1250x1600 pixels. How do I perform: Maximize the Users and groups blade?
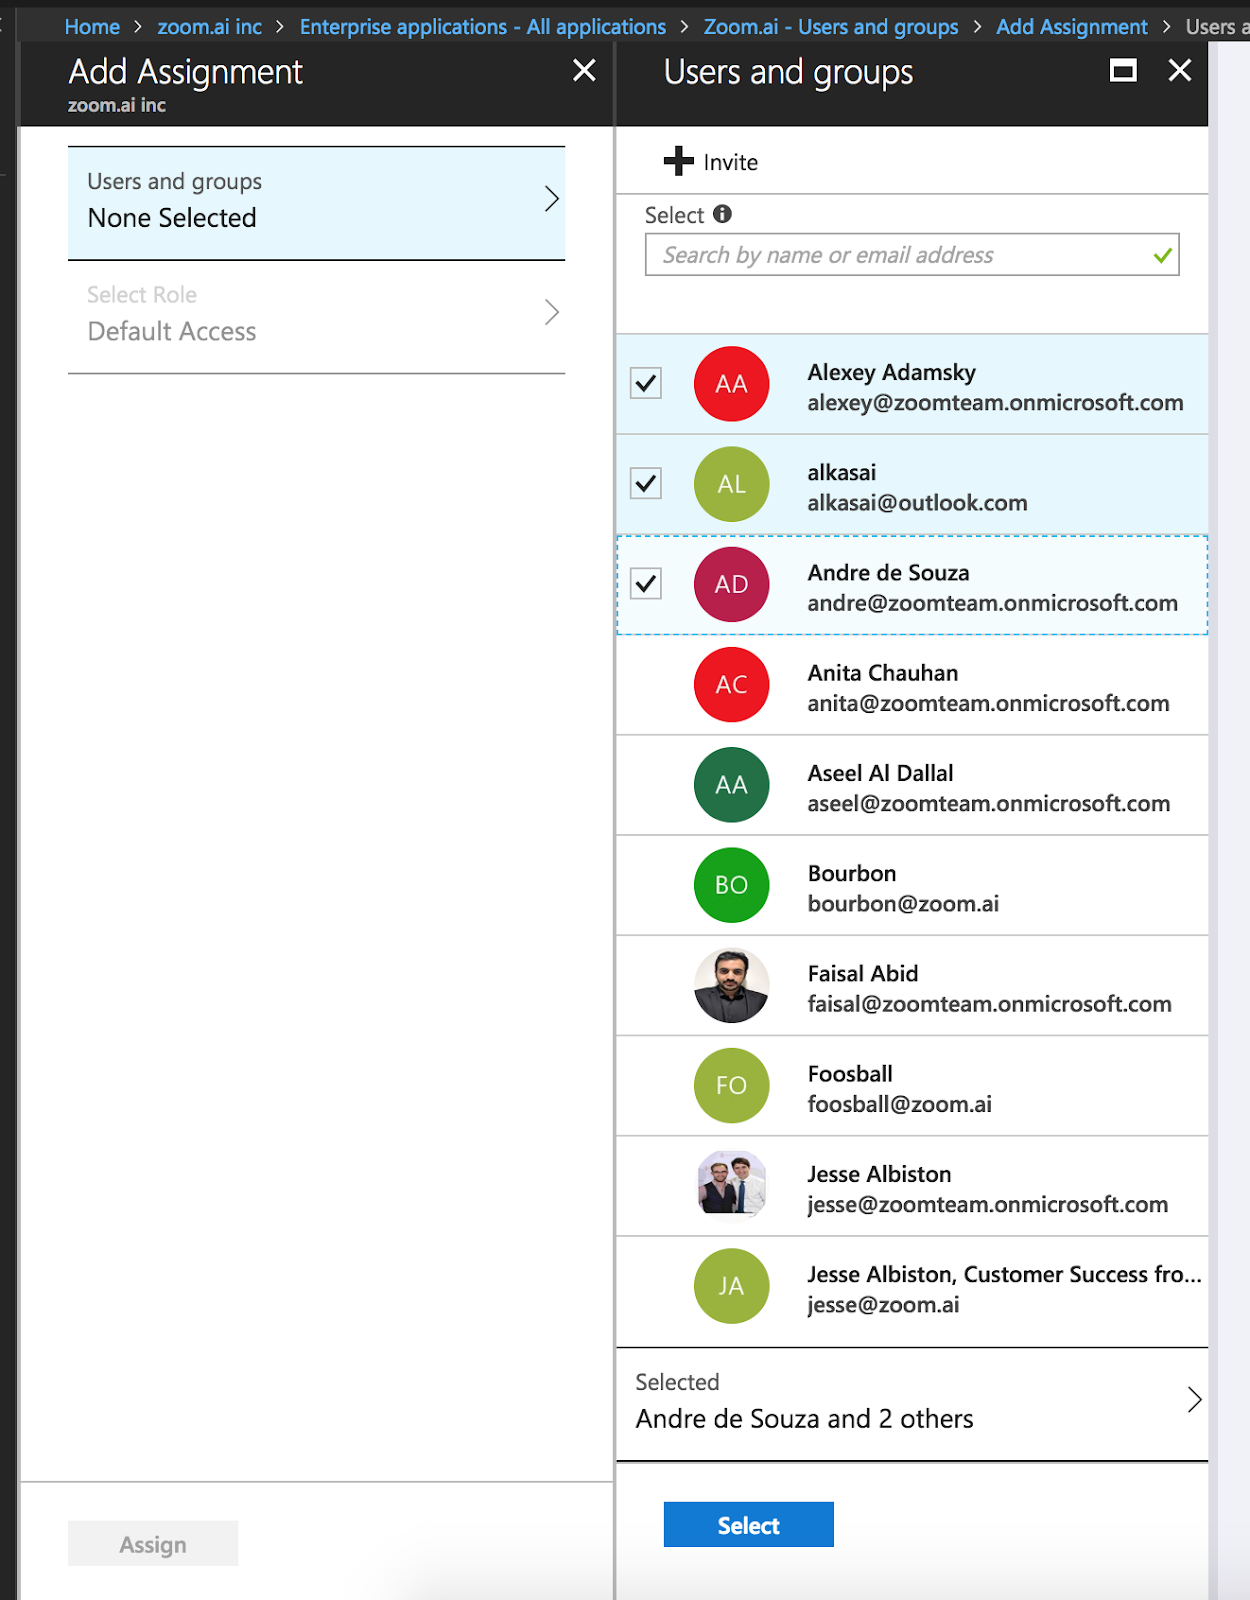click(1123, 70)
